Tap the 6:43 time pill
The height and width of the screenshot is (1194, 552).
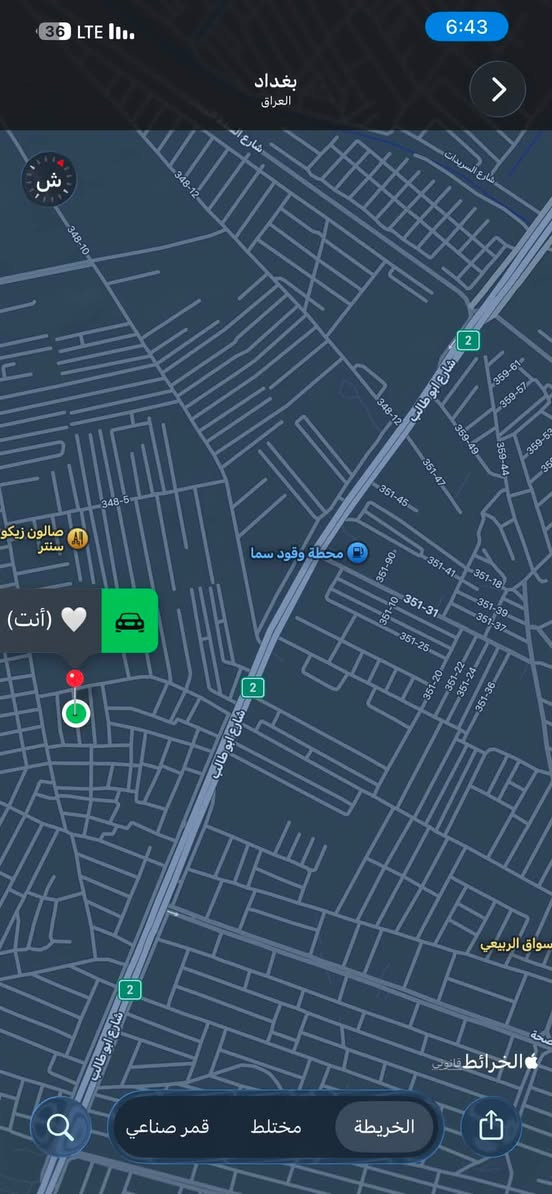(467, 27)
